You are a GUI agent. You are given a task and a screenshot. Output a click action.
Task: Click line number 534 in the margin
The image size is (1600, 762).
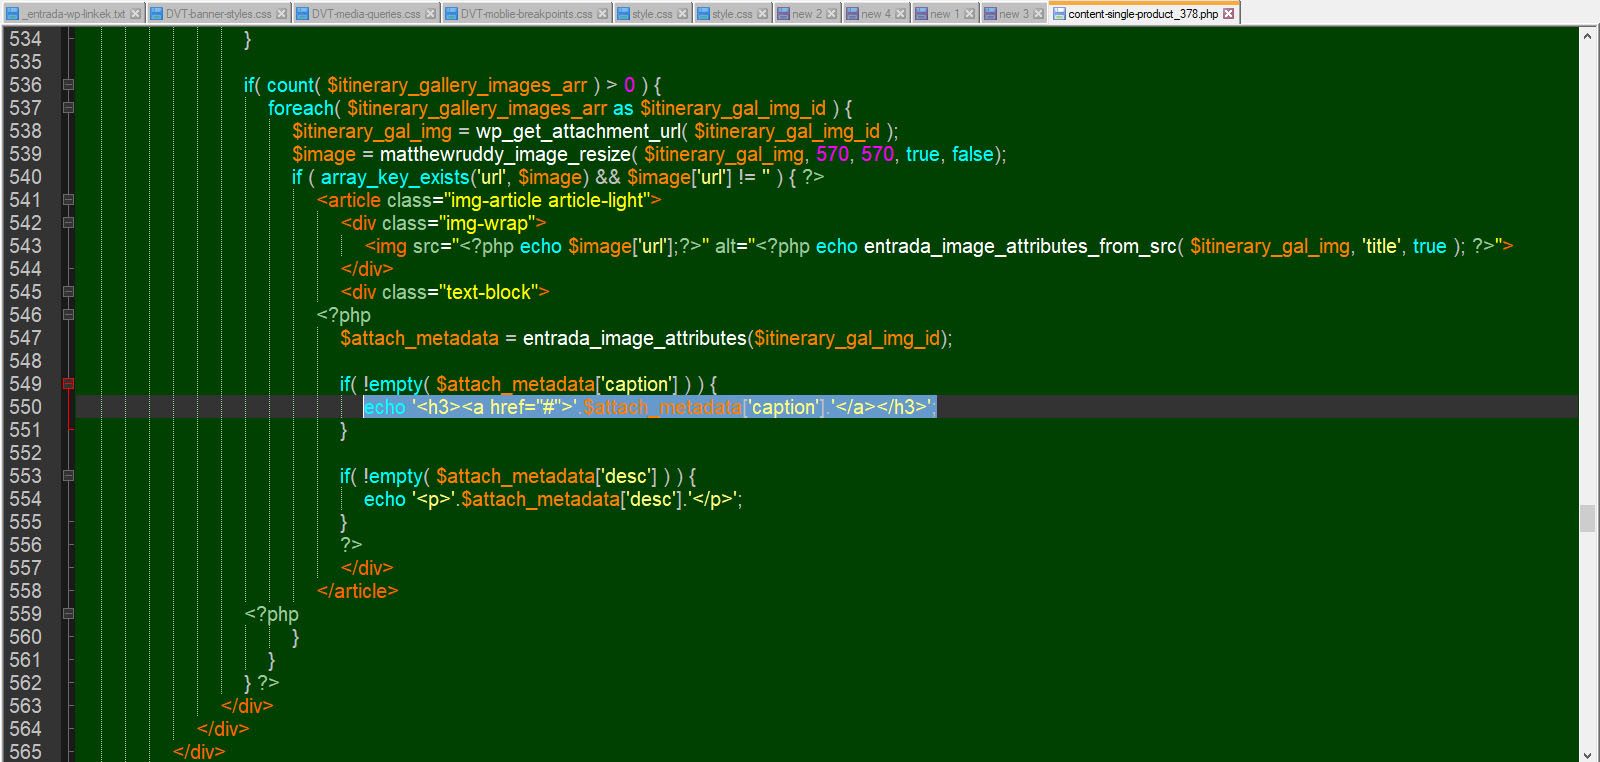pyautogui.click(x=26, y=39)
